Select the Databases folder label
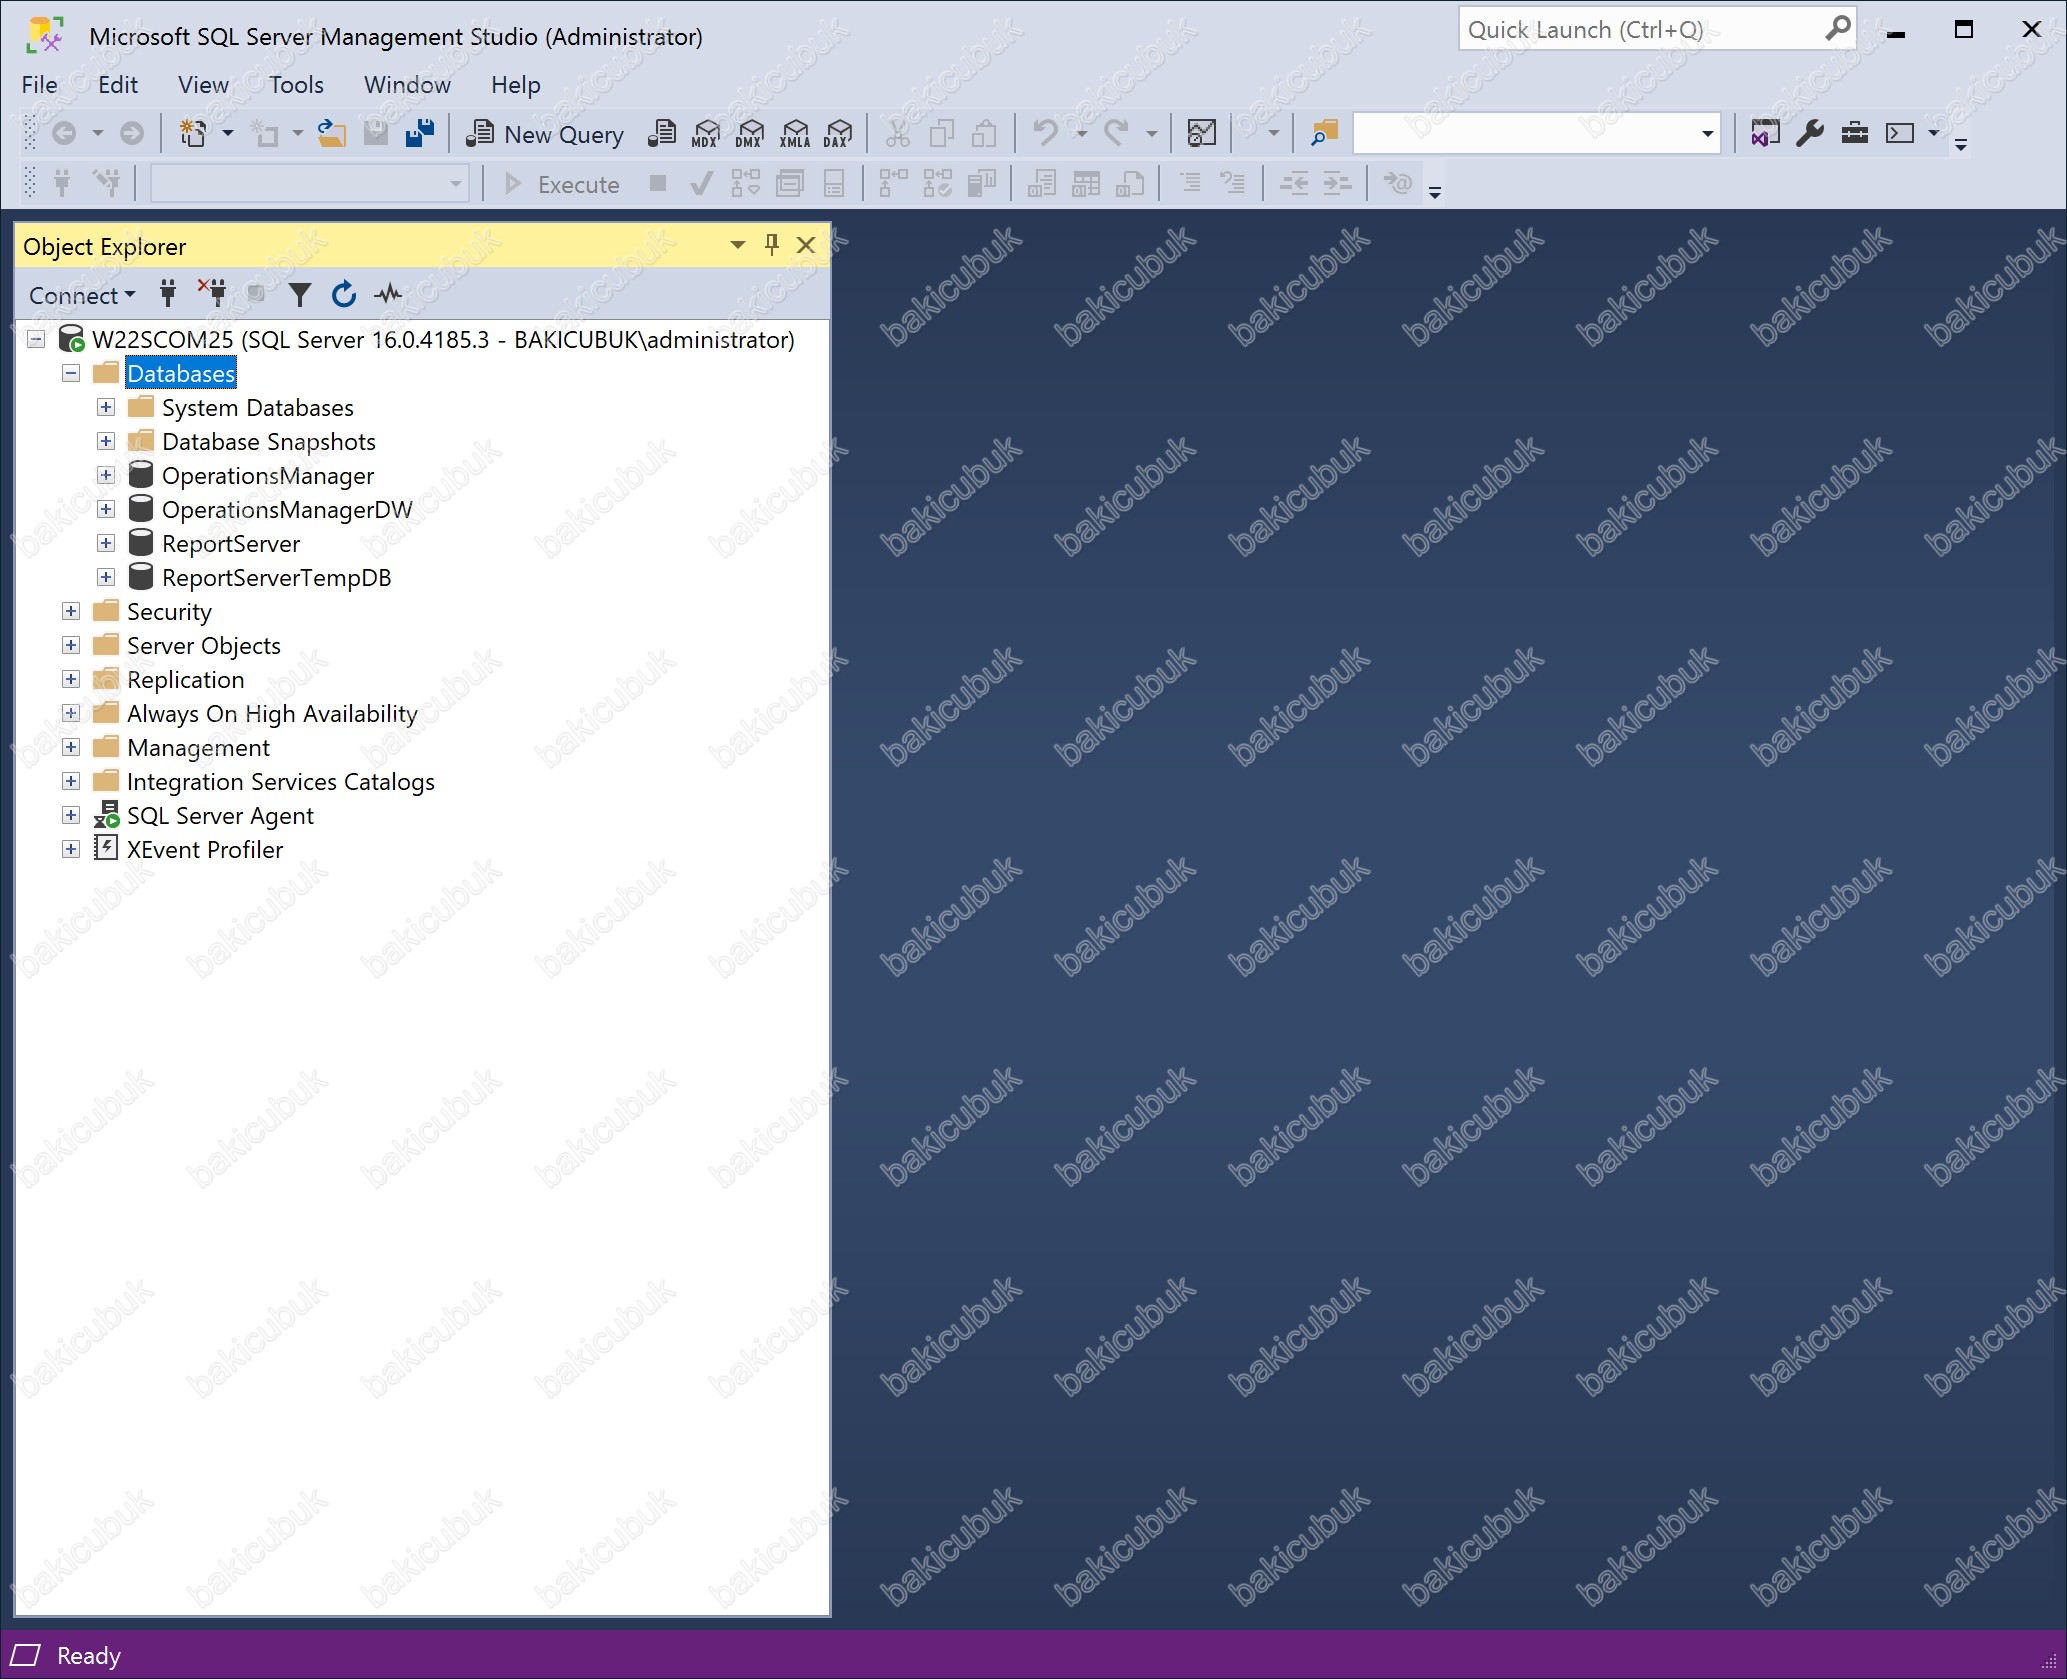2067x1679 pixels. (x=181, y=374)
